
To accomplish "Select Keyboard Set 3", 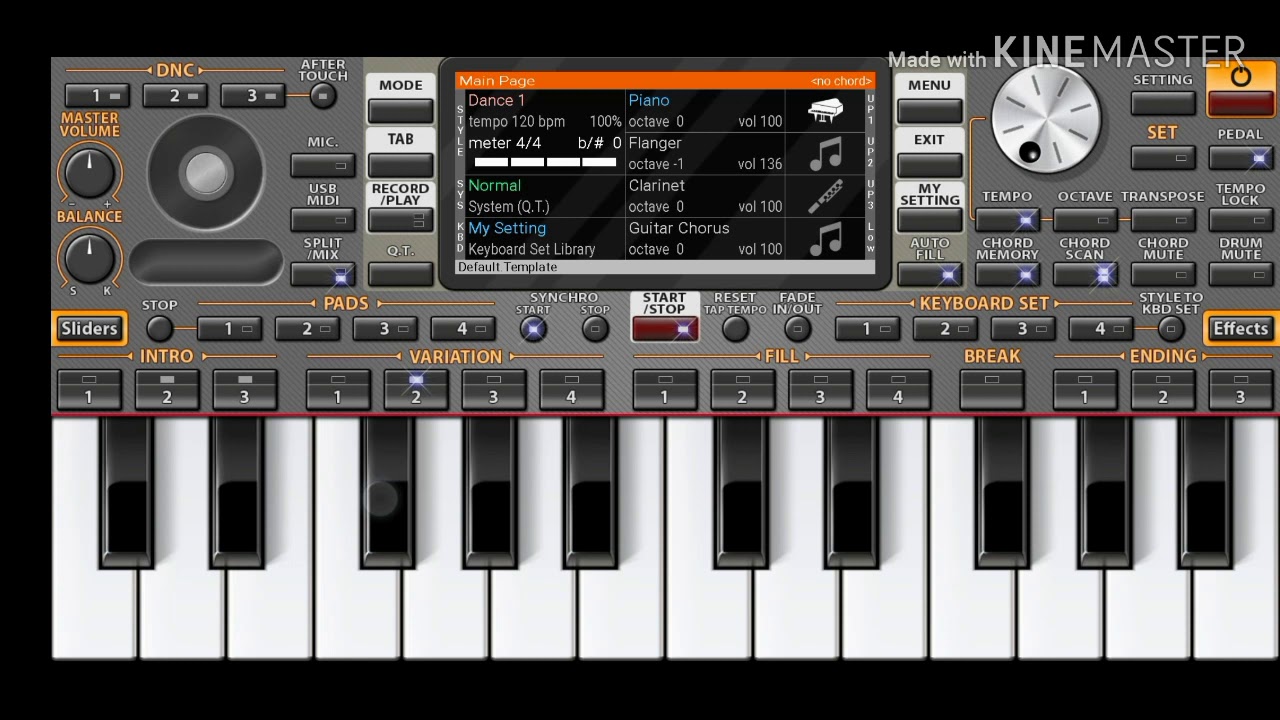I will 1023,329.
